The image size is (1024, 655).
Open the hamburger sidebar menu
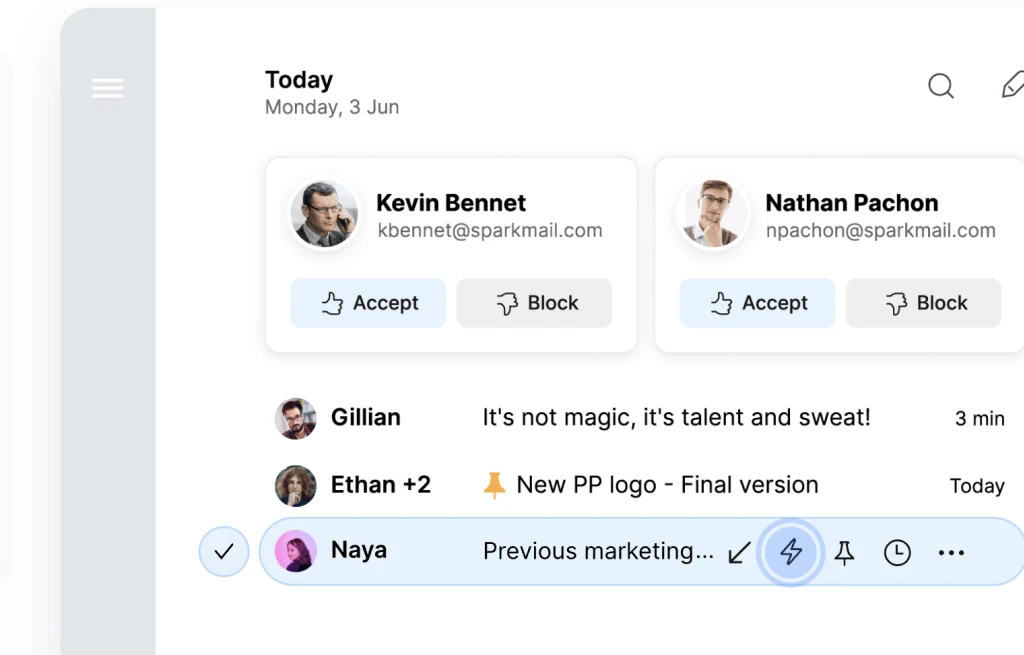point(108,88)
